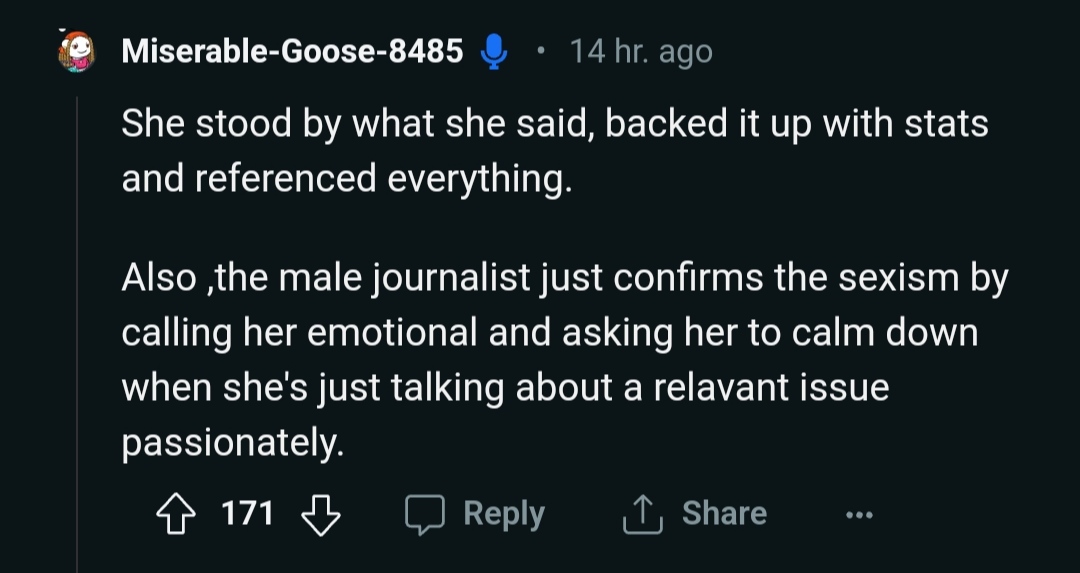Viewport: 1080px width, 573px height.
Task: Click the share upload arrow icon
Action: pyautogui.click(x=643, y=515)
